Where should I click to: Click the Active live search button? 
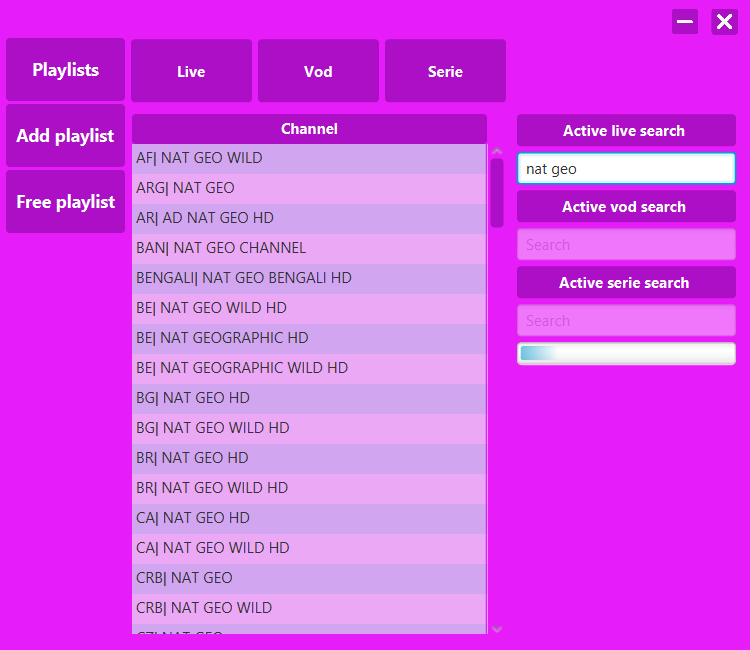pyautogui.click(x=626, y=130)
